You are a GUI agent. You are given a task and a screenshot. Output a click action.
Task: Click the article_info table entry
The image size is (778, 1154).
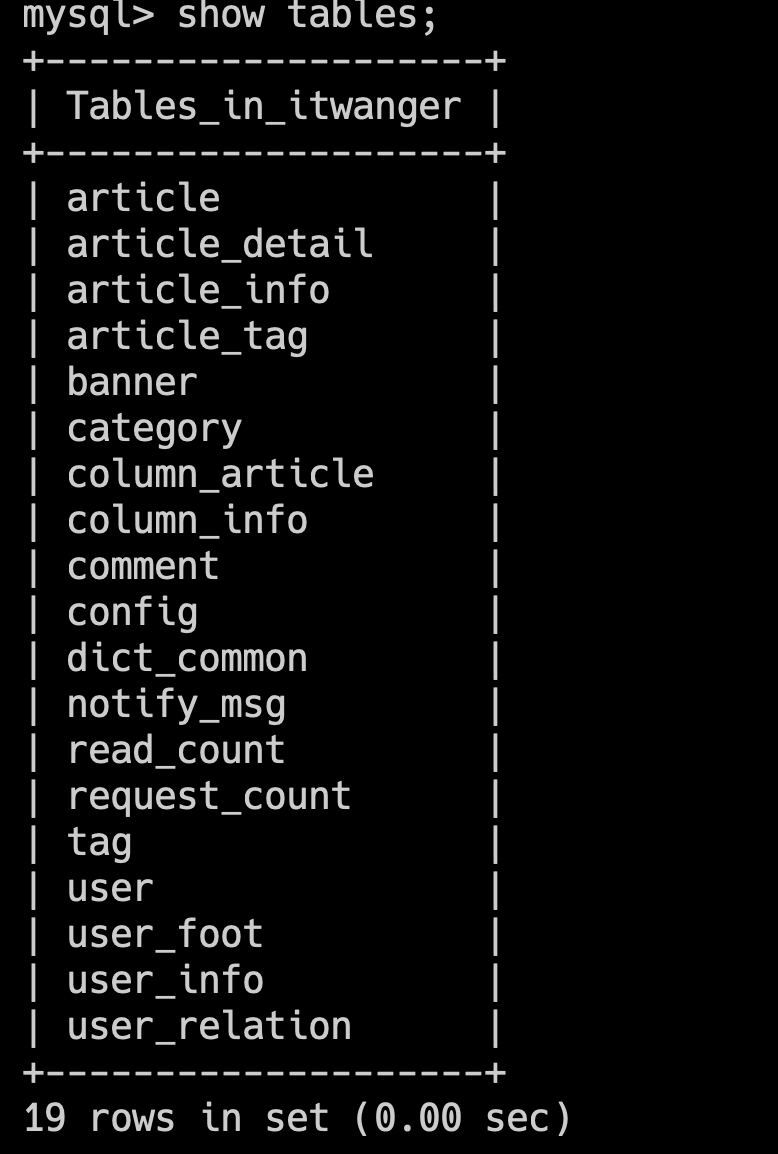pos(198,290)
